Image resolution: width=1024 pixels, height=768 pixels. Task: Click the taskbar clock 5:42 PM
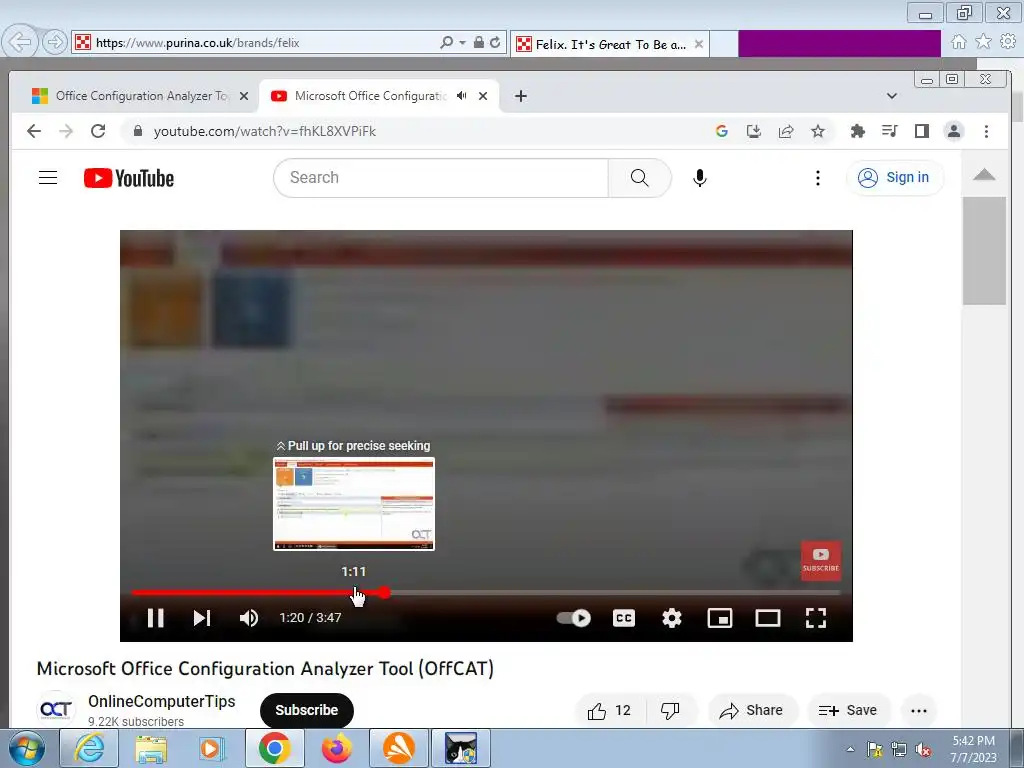pyautogui.click(x=974, y=748)
